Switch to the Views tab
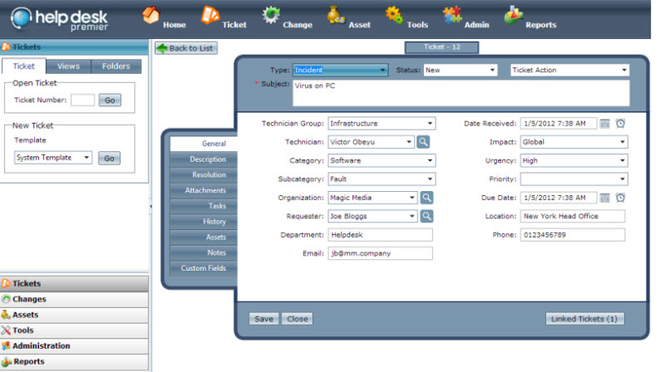The height and width of the screenshot is (372, 665). (x=68, y=66)
